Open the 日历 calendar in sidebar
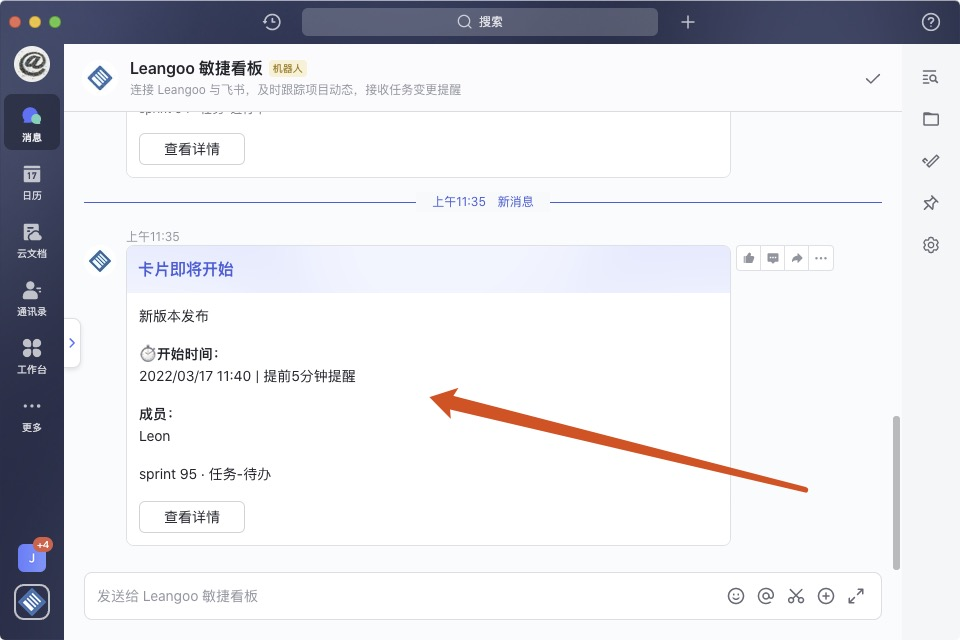Viewport: 960px width, 640px height. pyautogui.click(x=32, y=182)
